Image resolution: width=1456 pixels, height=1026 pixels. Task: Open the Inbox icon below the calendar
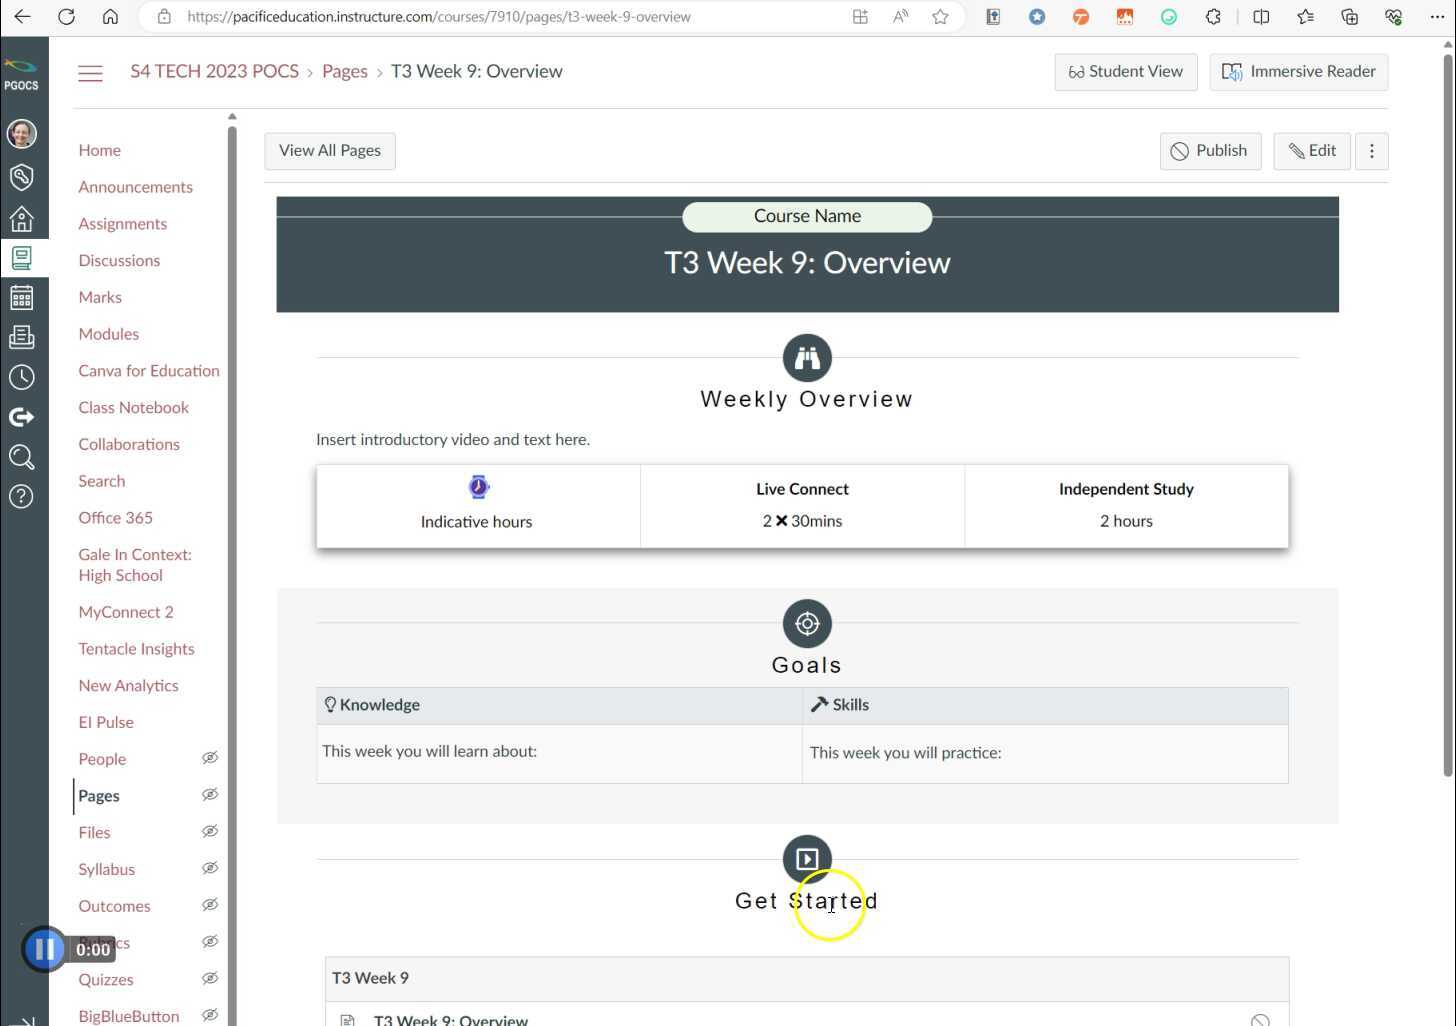coord(22,337)
